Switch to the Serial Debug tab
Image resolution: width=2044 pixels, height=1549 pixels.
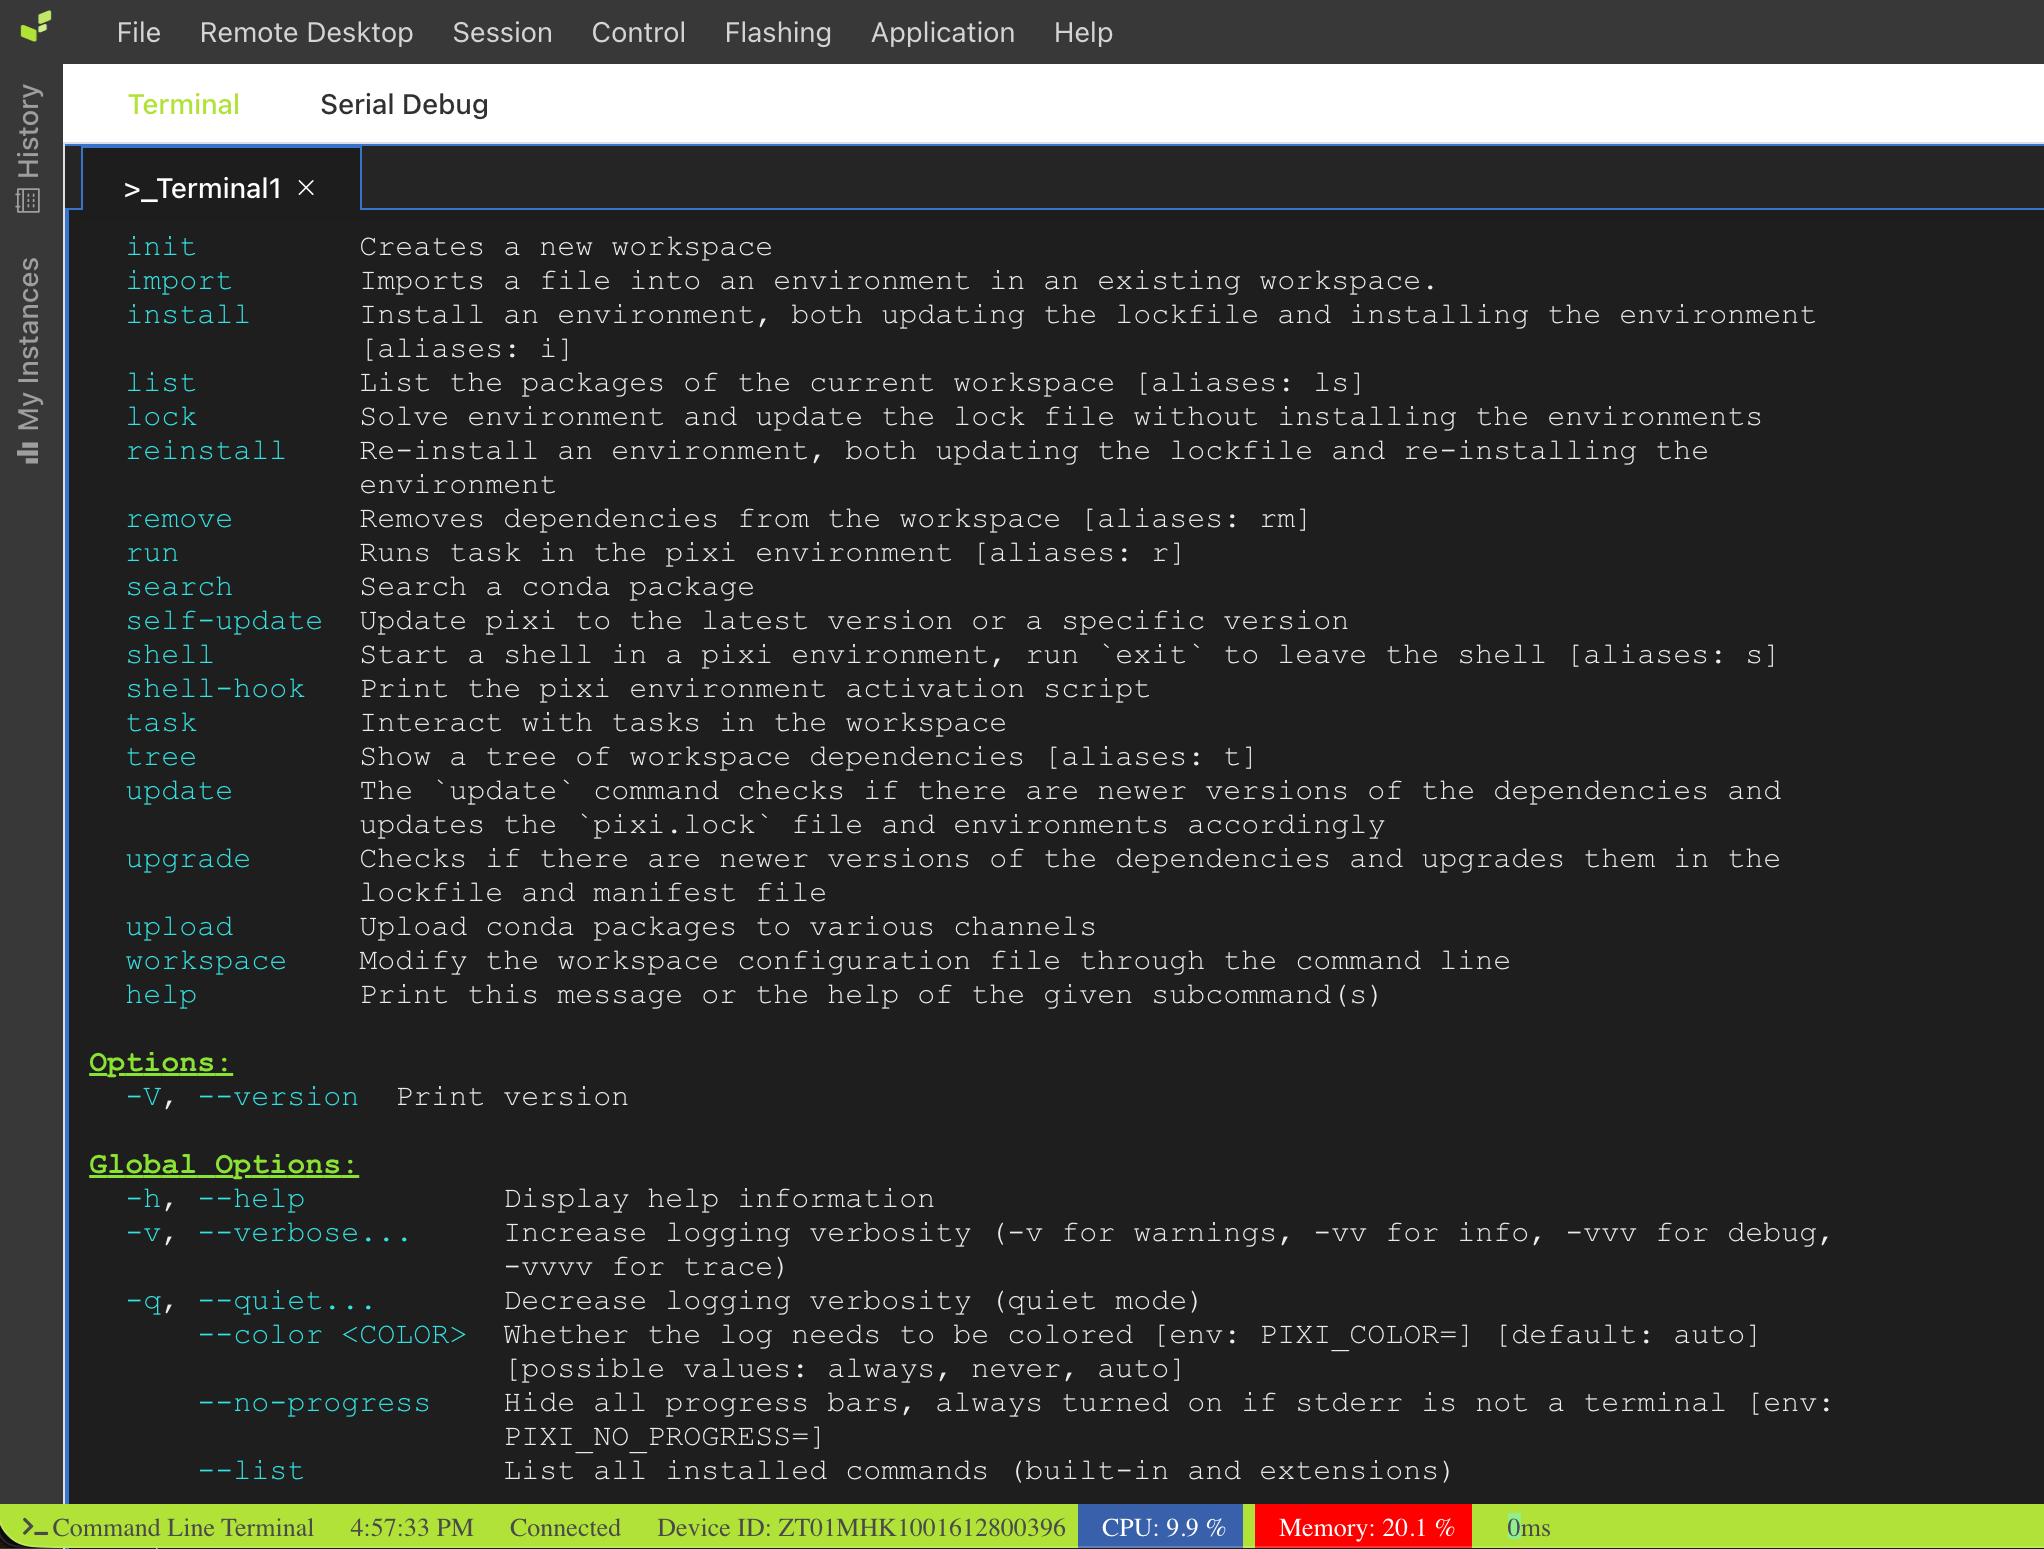[404, 104]
